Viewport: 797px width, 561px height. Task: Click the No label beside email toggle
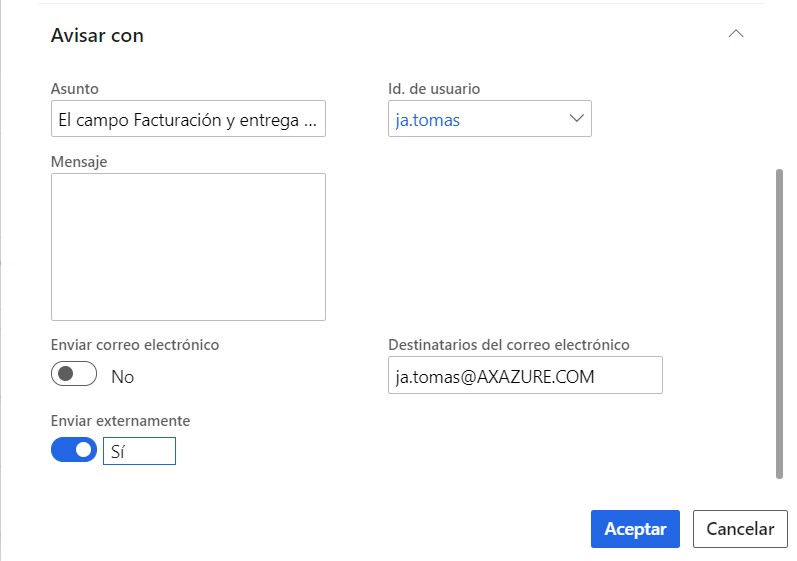coord(122,377)
